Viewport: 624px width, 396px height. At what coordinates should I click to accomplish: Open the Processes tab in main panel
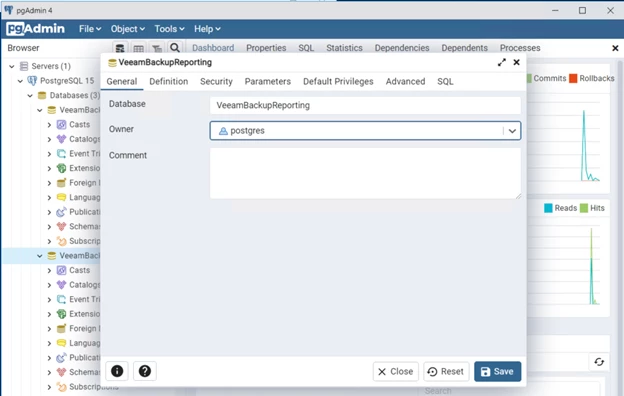(520, 48)
